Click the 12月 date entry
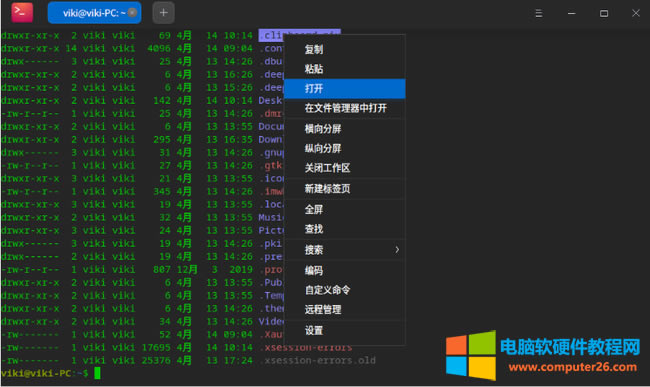Screen dimensions: 650x387 click(187, 269)
